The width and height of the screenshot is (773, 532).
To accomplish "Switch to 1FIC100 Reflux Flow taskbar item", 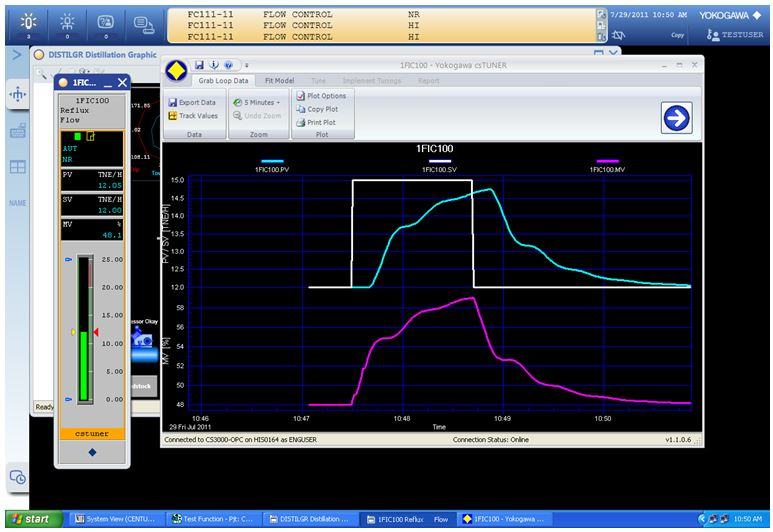I will [408, 519].
